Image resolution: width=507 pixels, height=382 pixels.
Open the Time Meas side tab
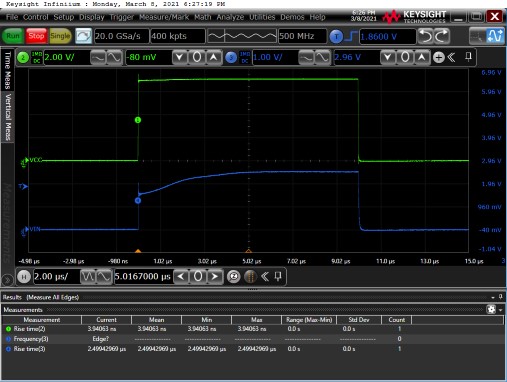7,70
